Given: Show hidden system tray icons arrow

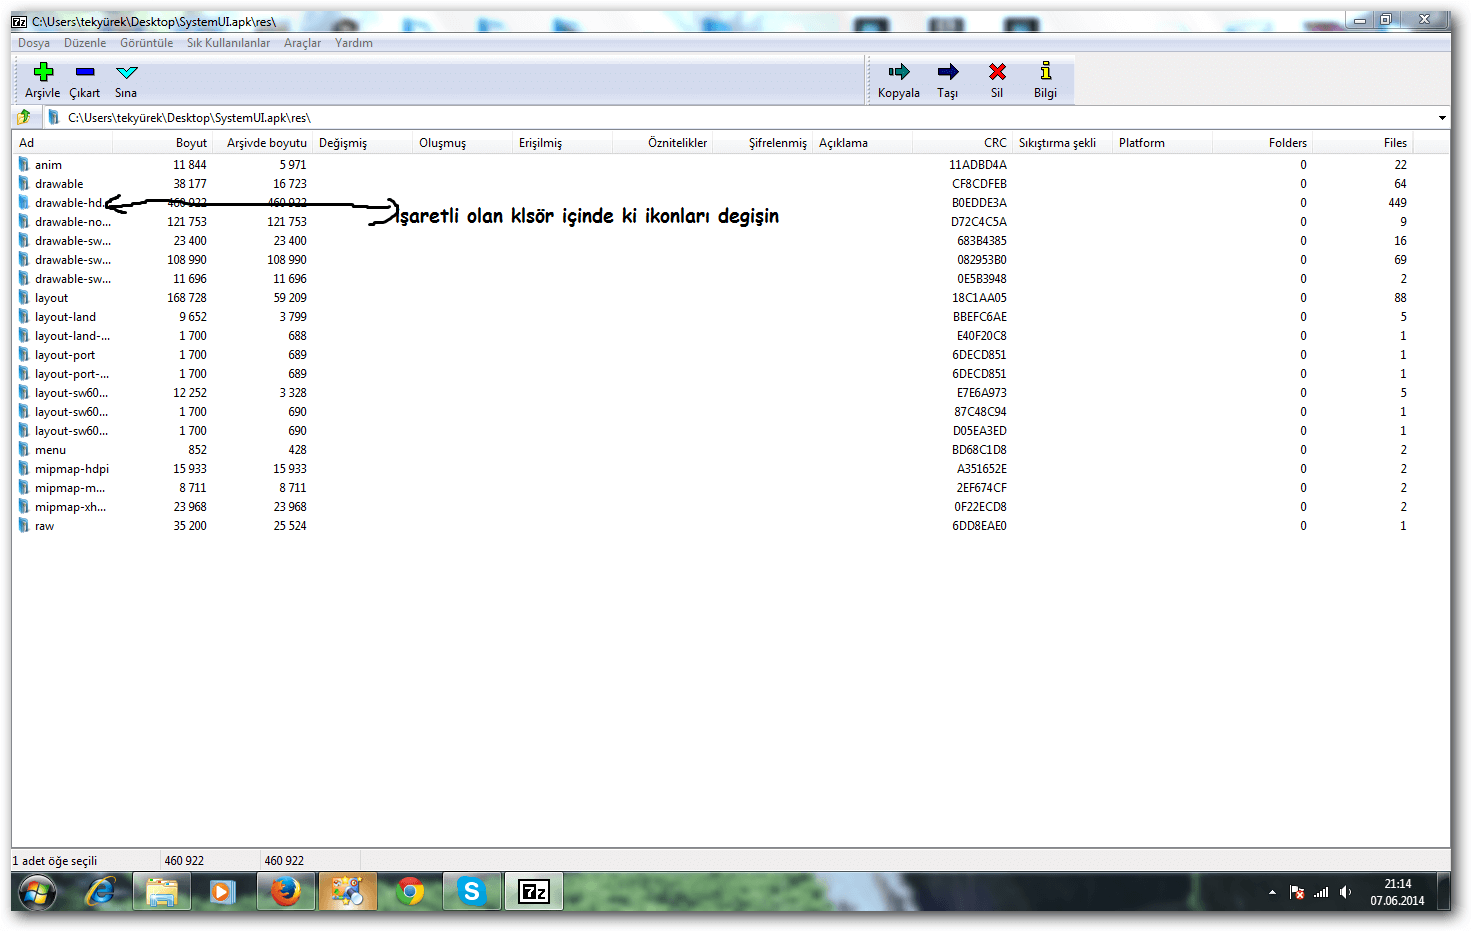Looking at the screenshot, I should [x=1272, y=892].
